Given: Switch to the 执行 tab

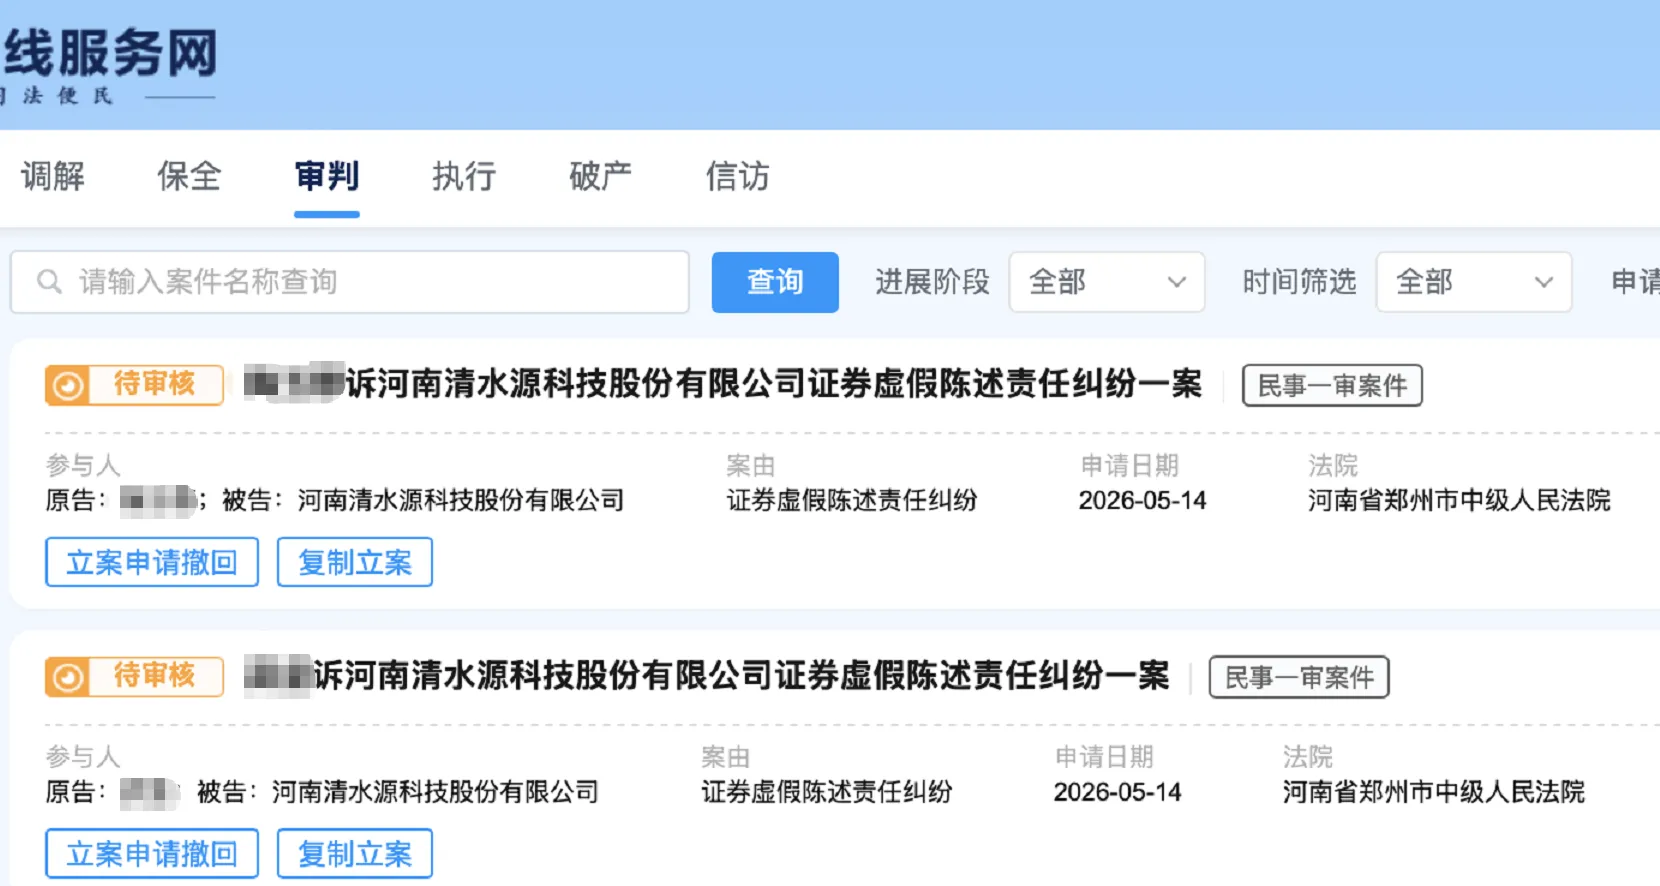Looking at the screenshot, I should point(464,176).
